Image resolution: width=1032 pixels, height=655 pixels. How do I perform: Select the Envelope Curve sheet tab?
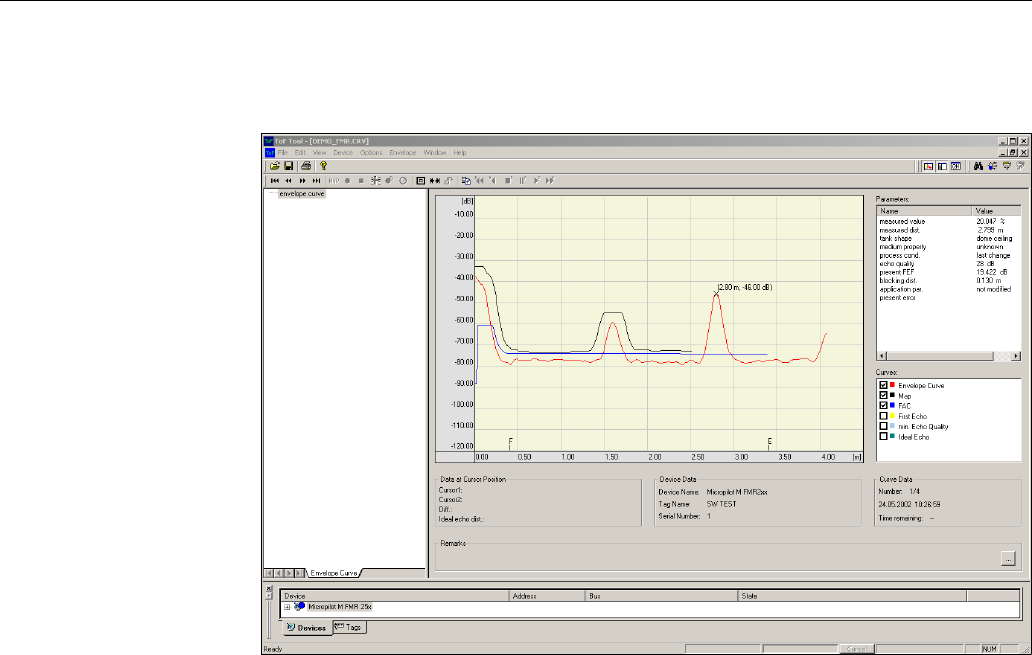334,573
